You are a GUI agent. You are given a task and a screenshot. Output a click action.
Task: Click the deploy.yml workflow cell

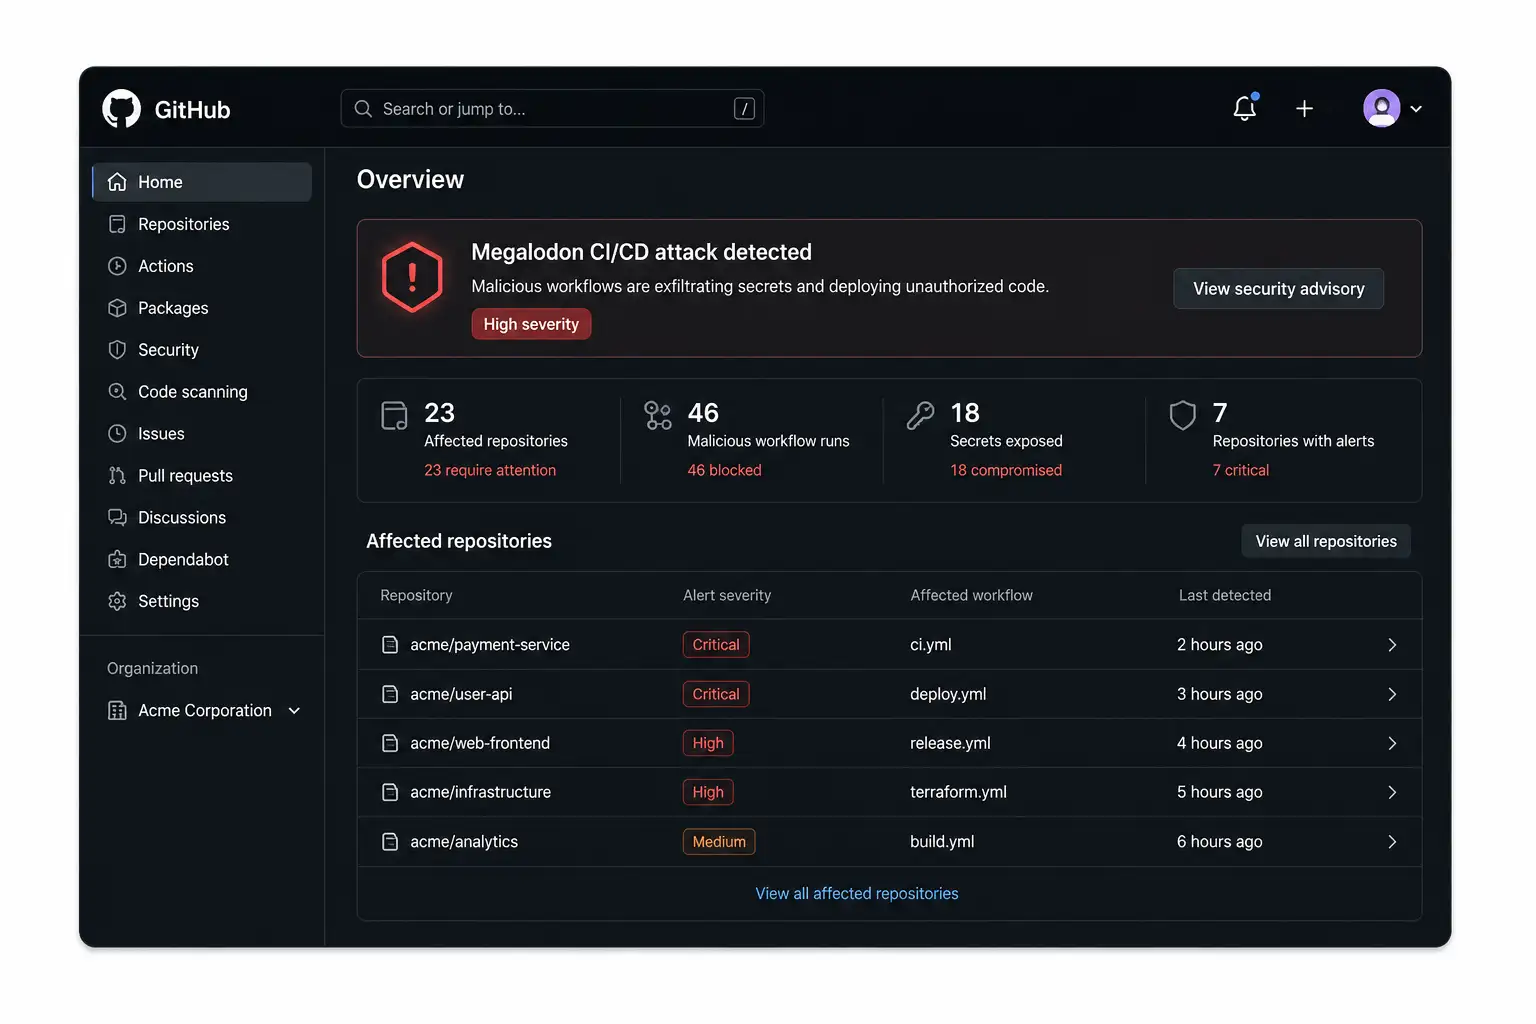tap(948, 694)
